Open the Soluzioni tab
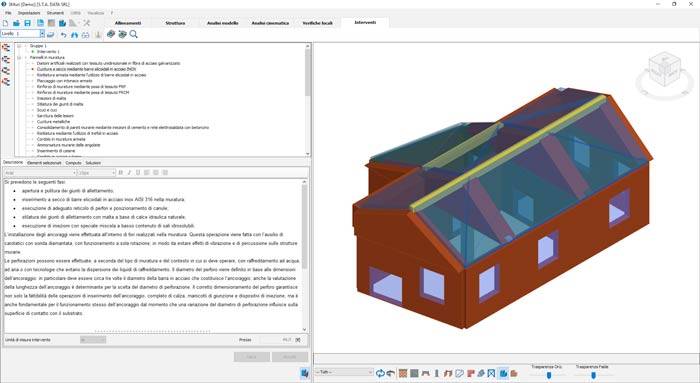700x383 pixels. click(93, 163)
